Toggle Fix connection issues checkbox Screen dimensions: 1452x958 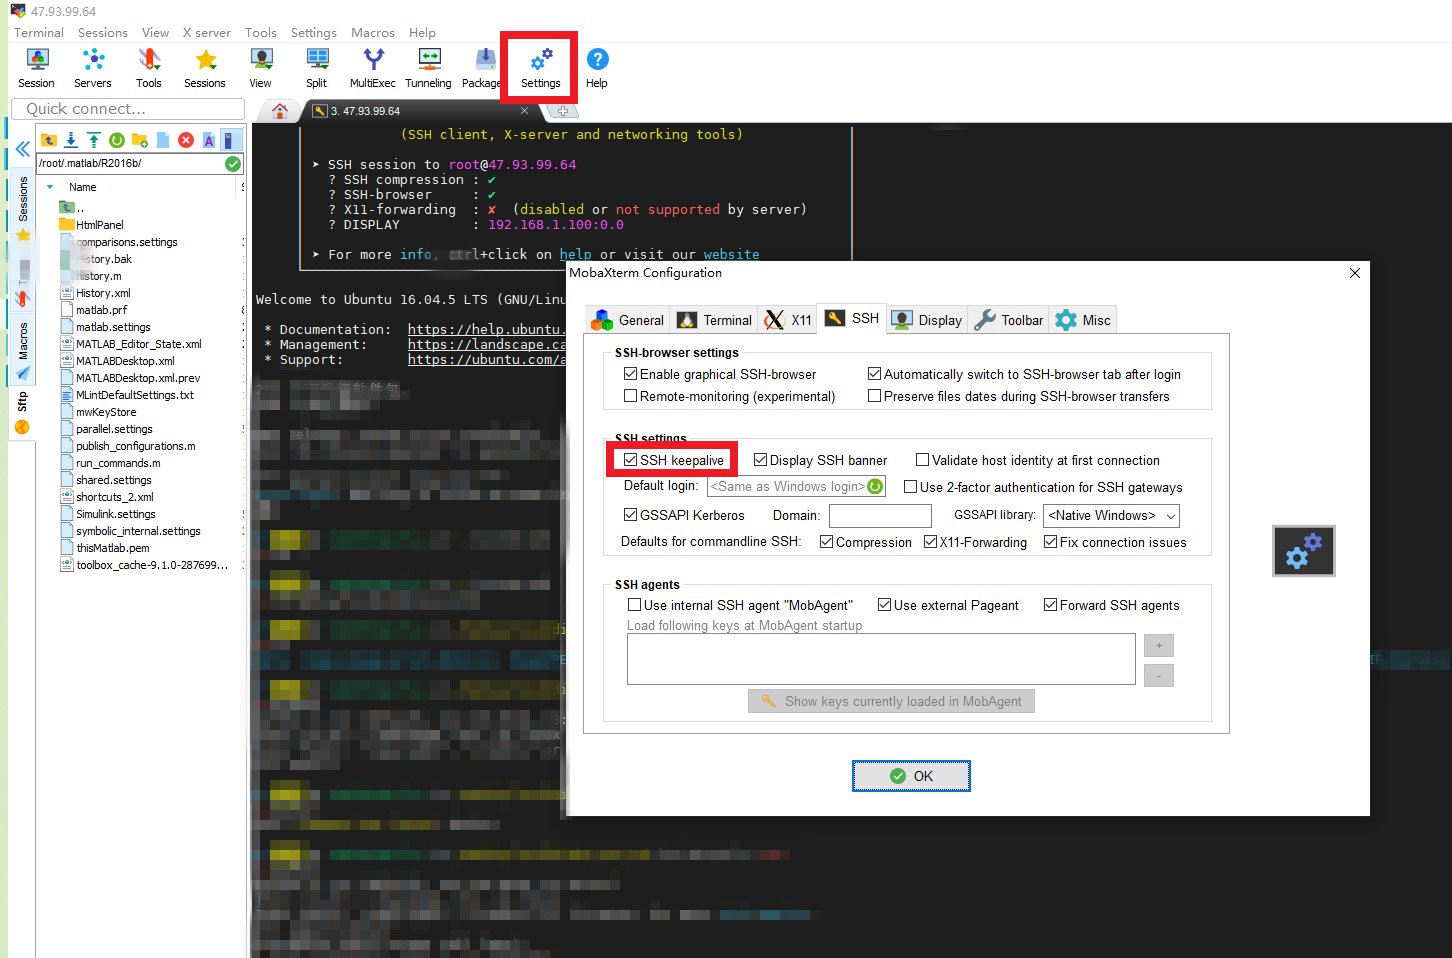point(1051,542)
